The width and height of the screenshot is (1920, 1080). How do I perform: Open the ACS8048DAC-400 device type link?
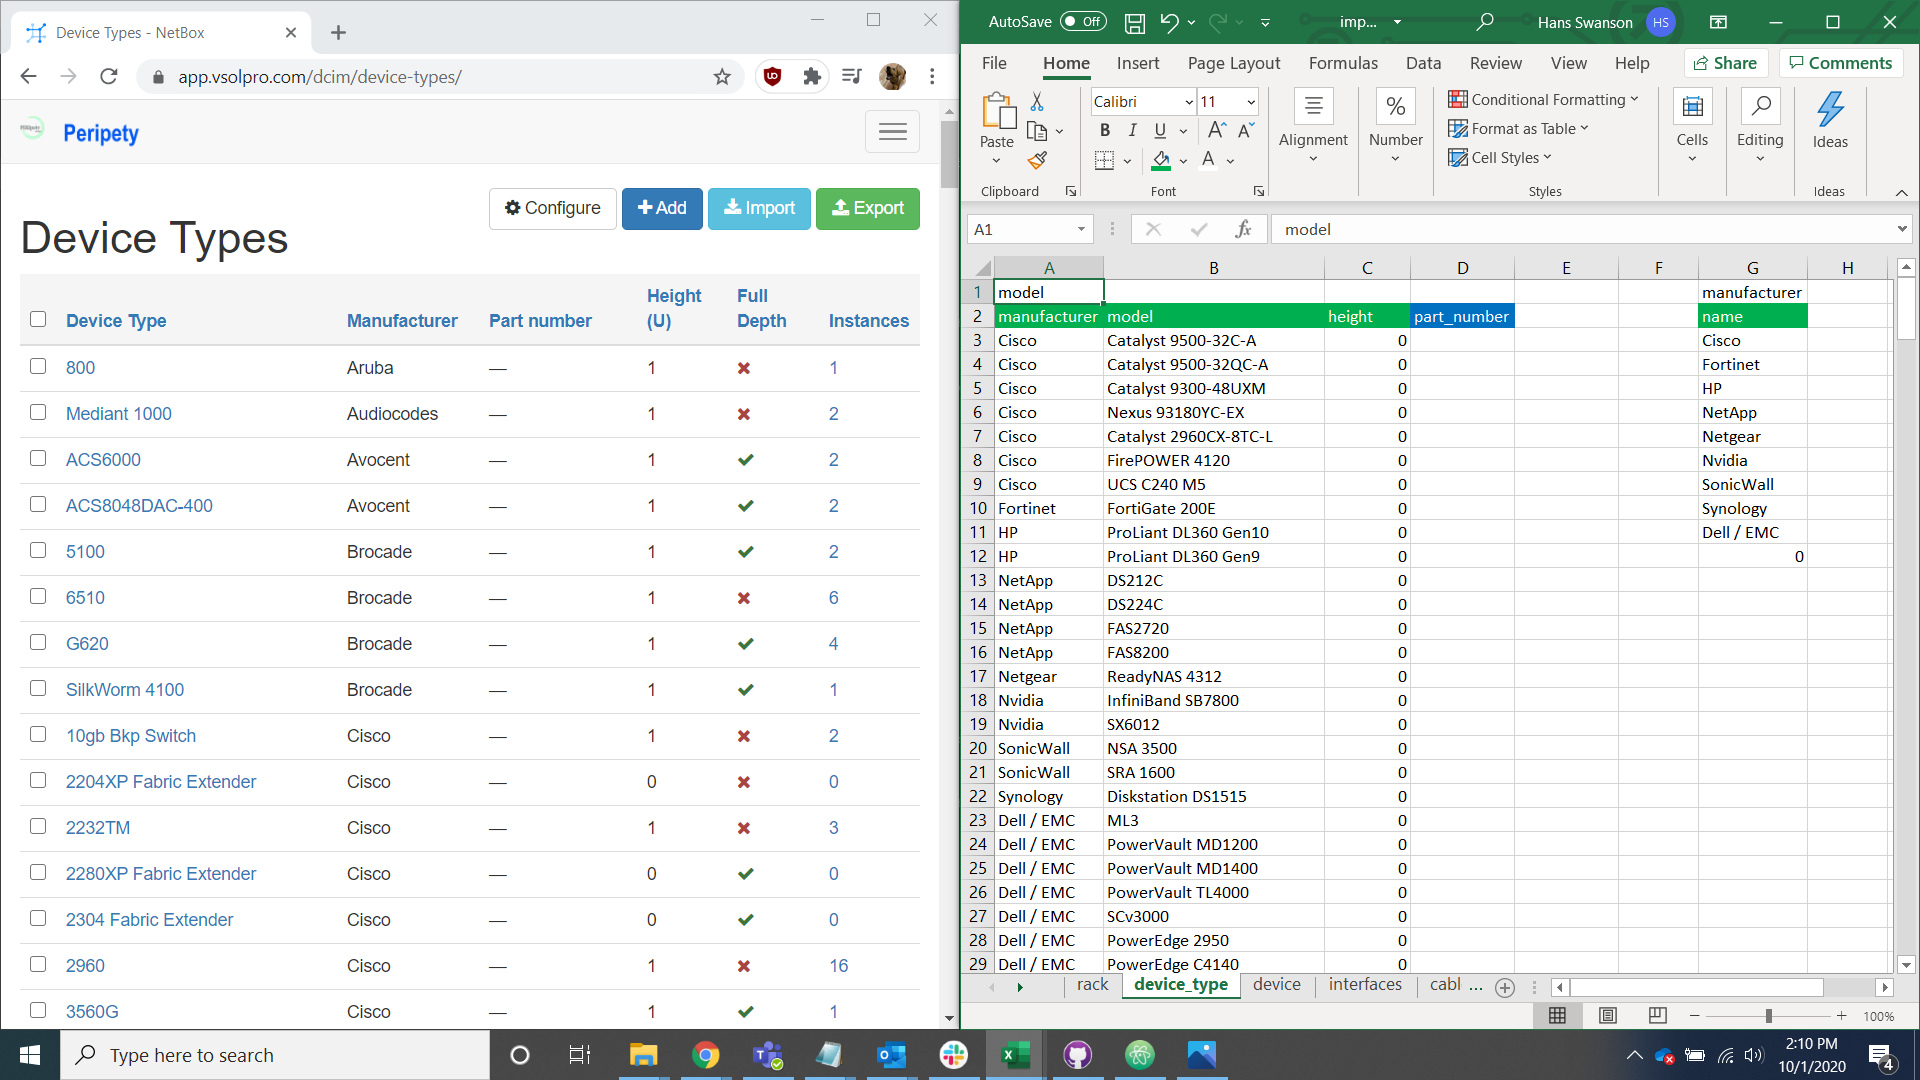[139, 506]
